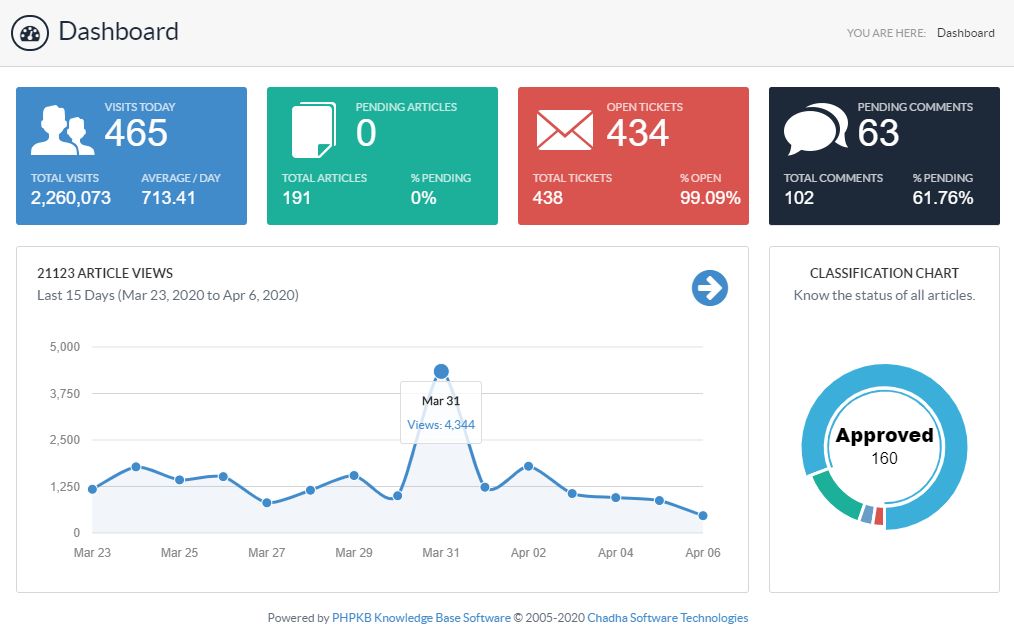1014x636 pixels.
Task: Click the Classification Chart panel title
Action: point(884,272)
